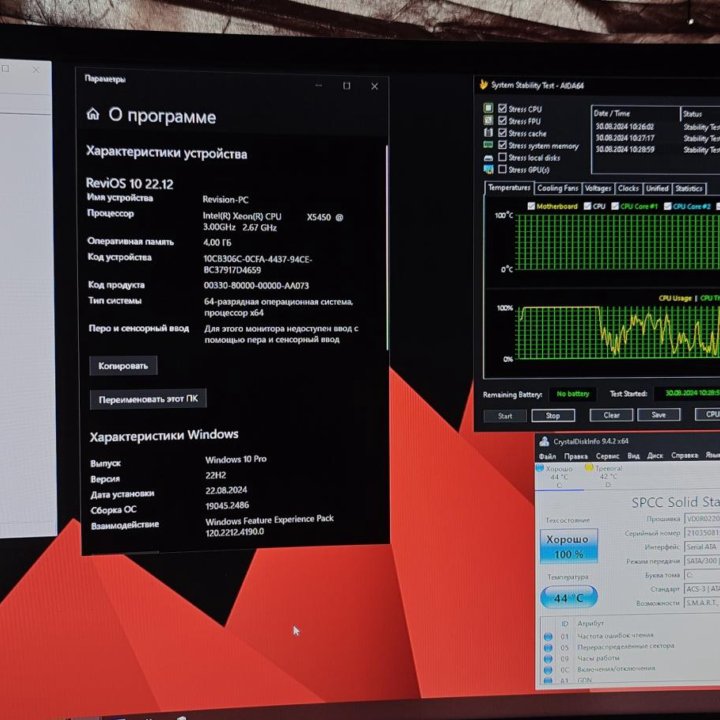Switch to the Cooling Fans tab

coord(557,188)
